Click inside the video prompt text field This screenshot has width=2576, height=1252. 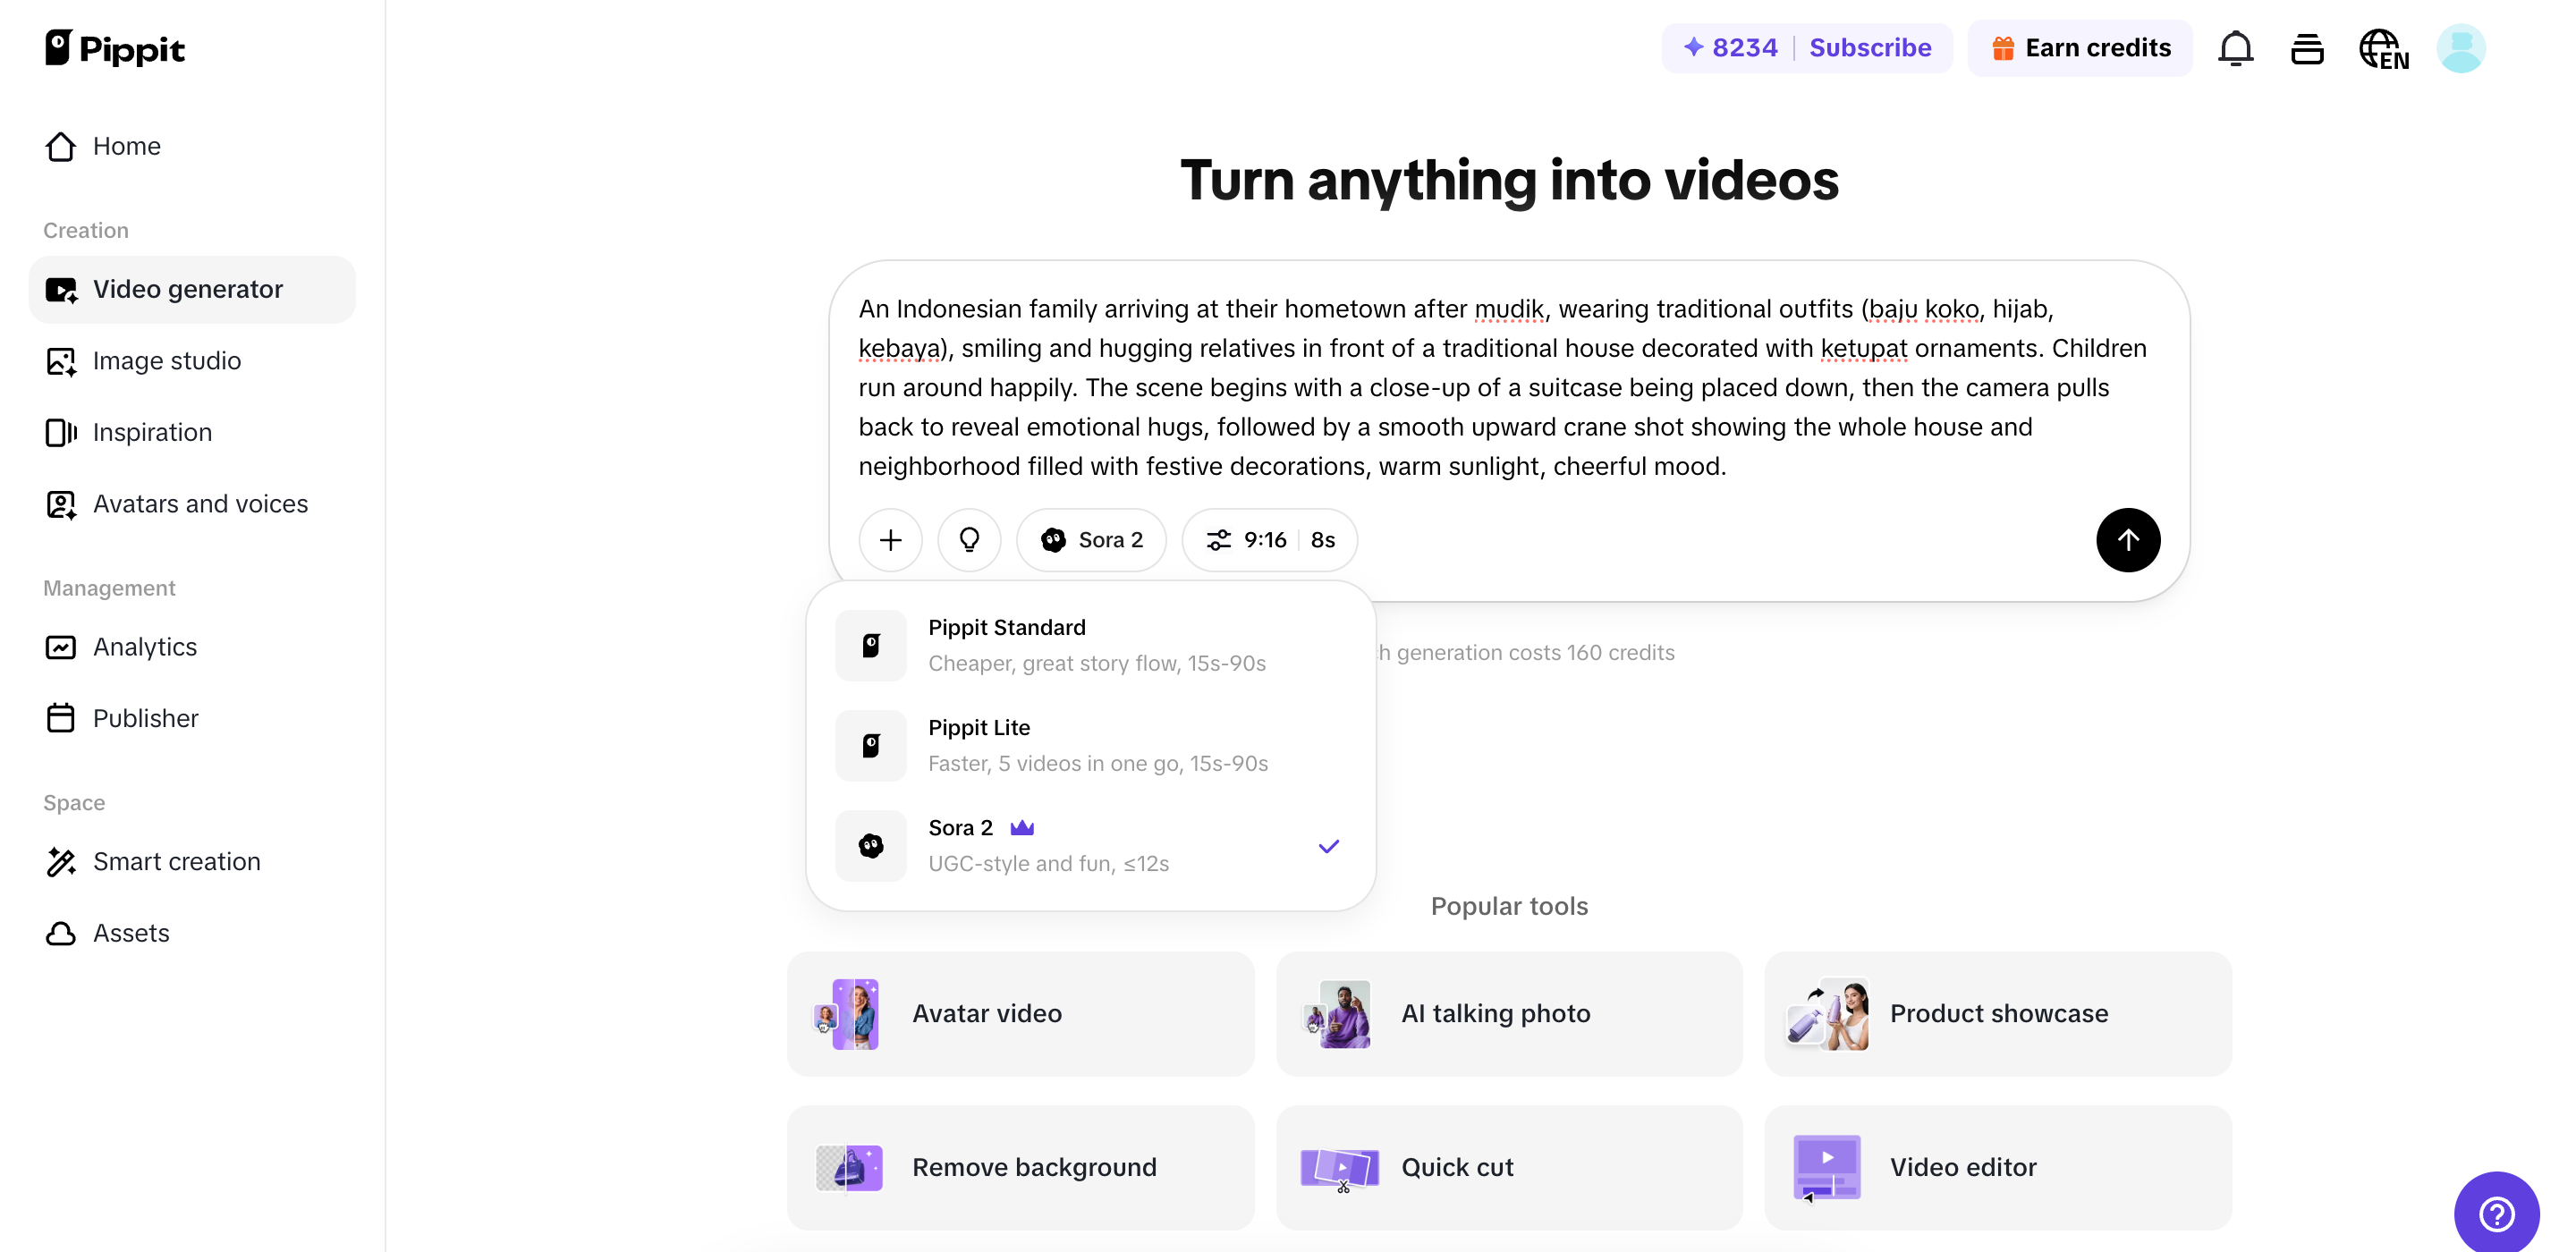click(x=1500, y=387)
